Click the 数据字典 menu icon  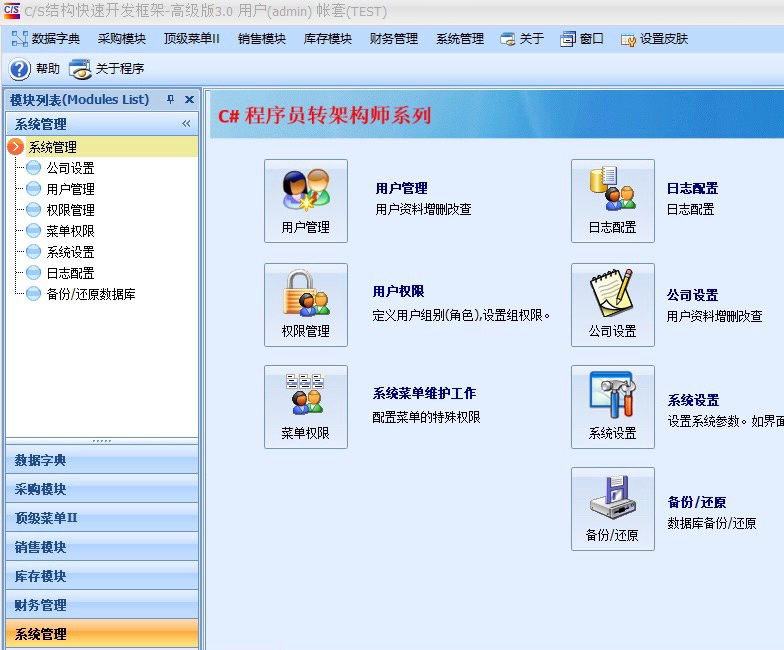(x=20, y=38)
